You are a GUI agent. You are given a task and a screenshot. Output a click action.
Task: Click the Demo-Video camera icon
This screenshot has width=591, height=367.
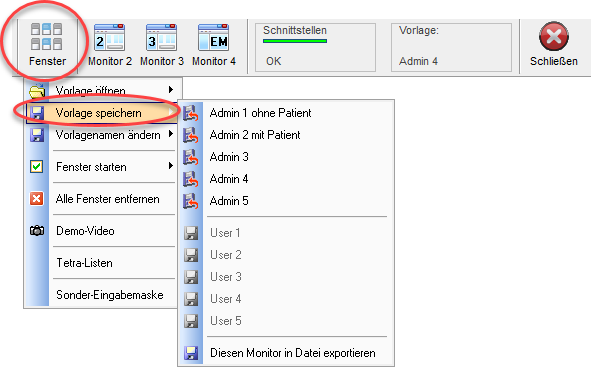click(x=37, y=231)
